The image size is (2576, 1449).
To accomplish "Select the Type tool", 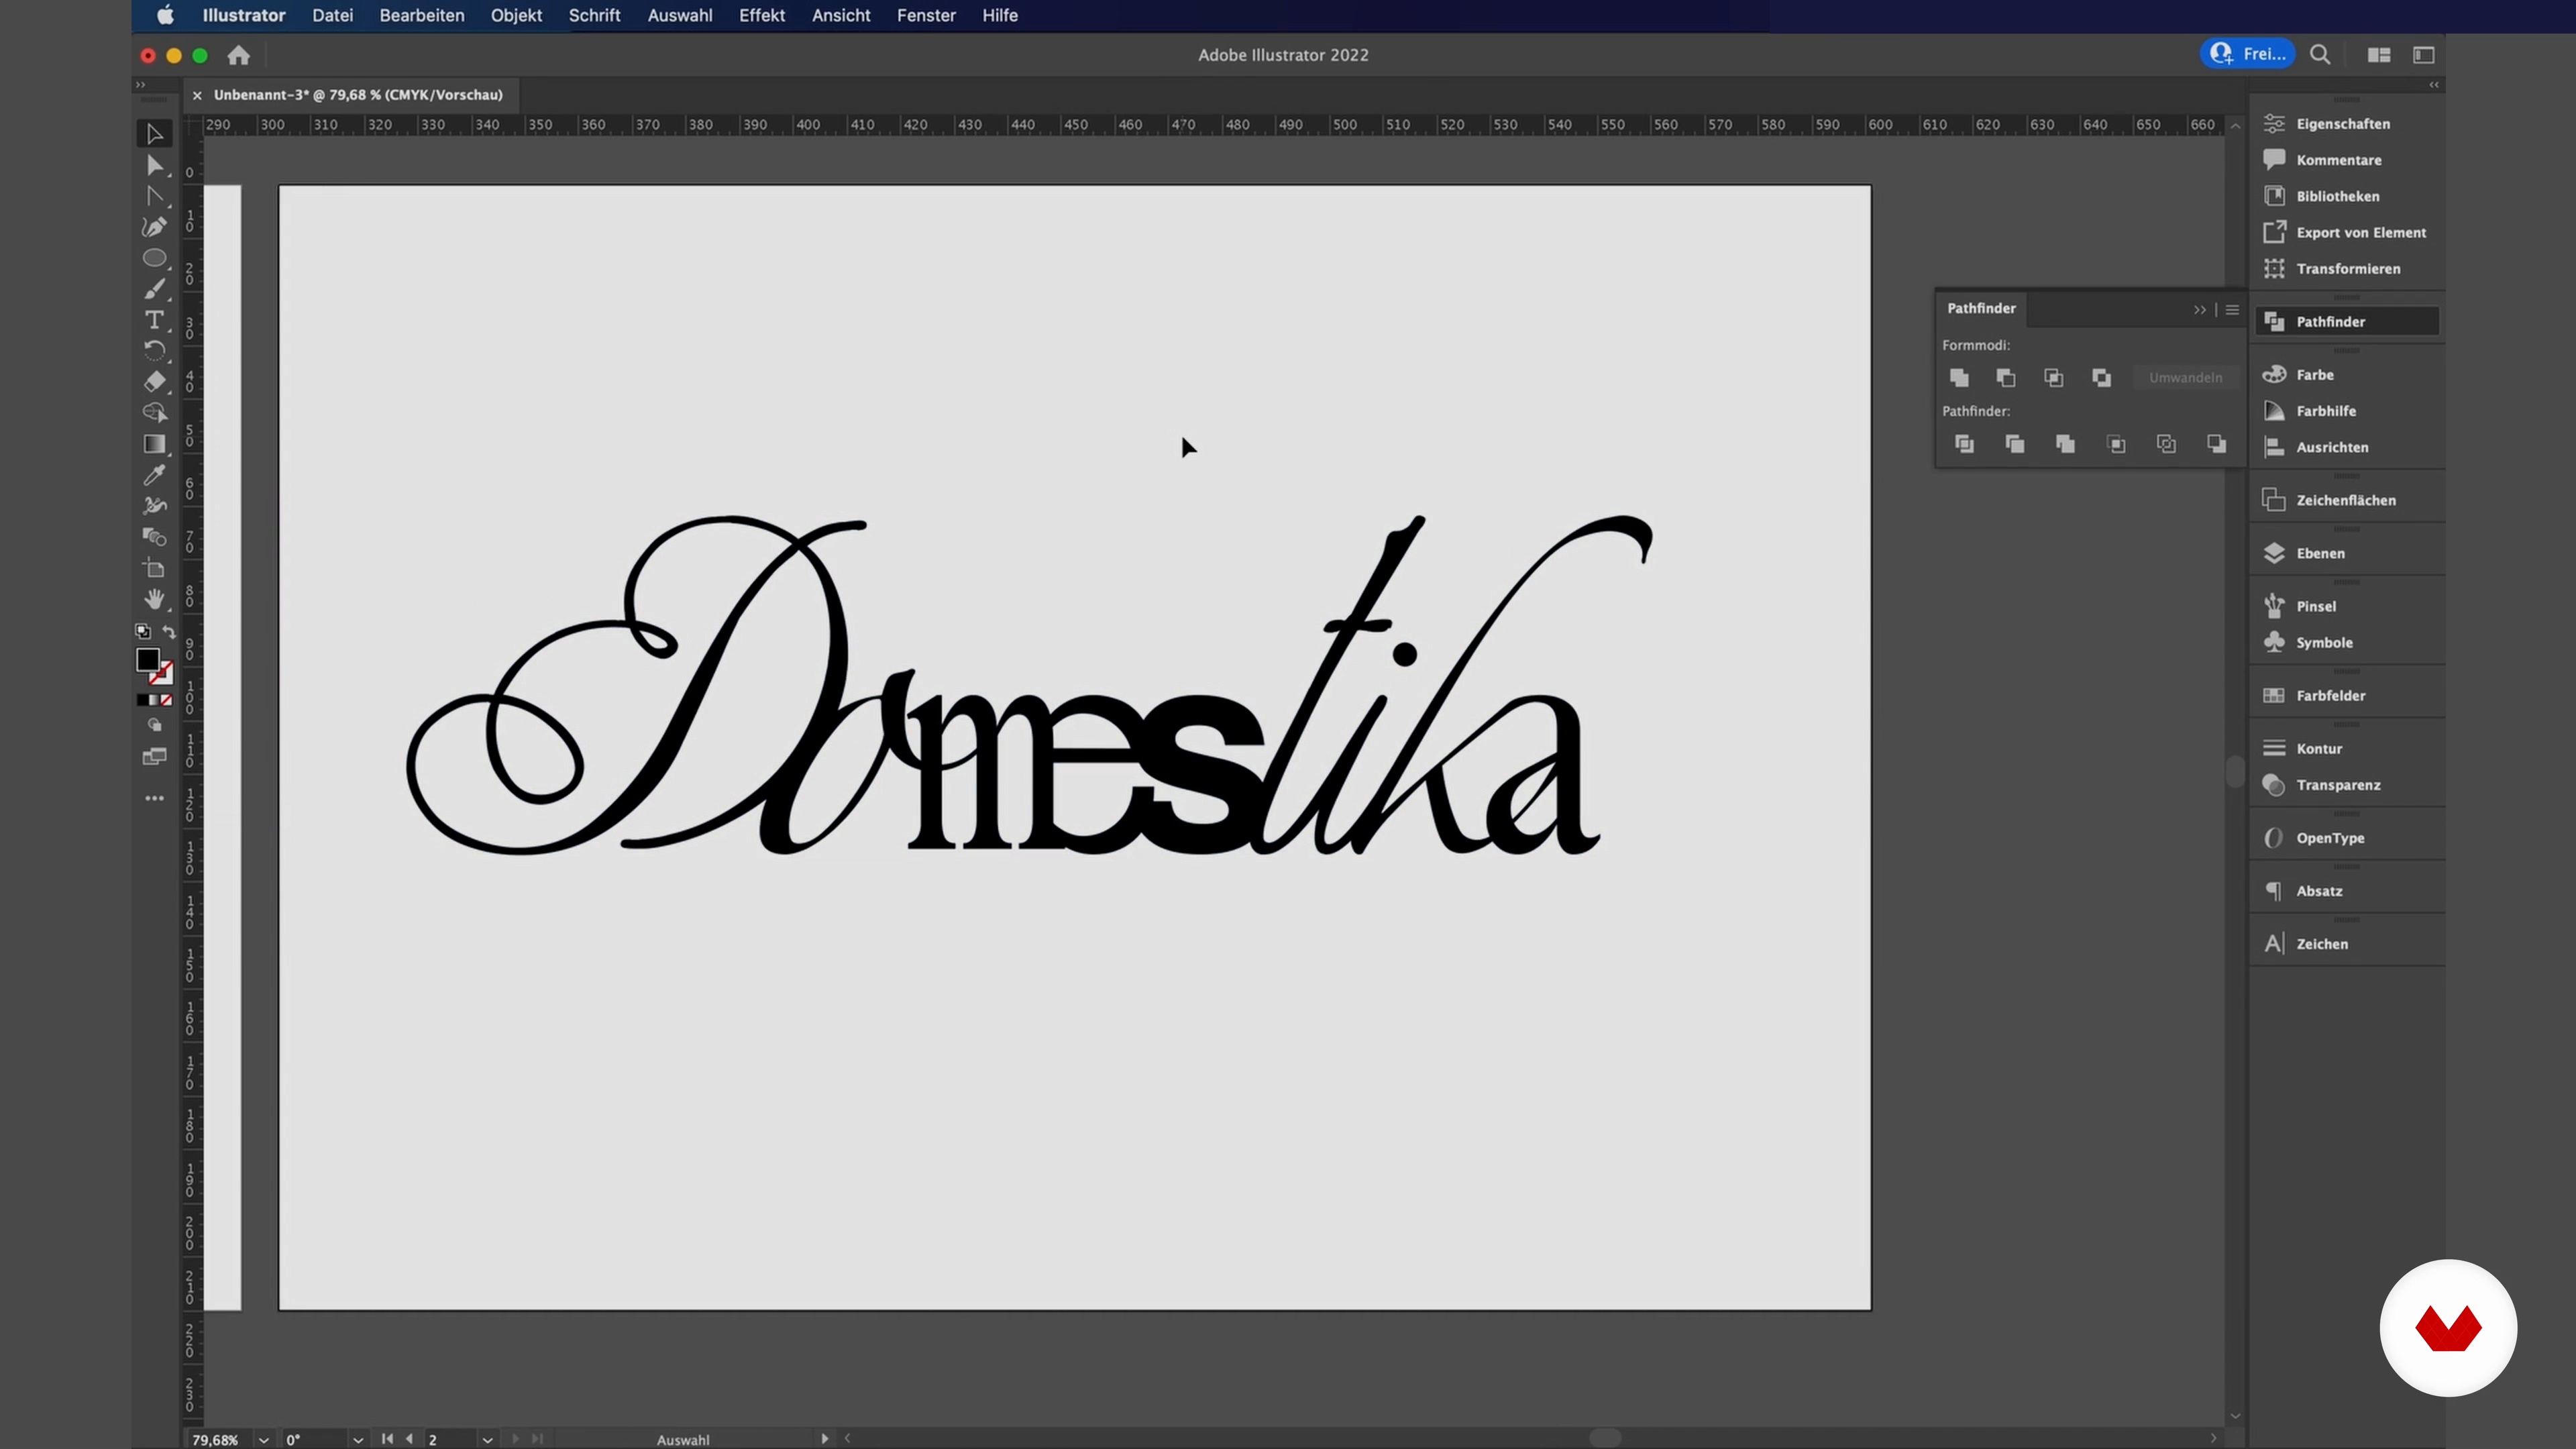I will (154, 320).
